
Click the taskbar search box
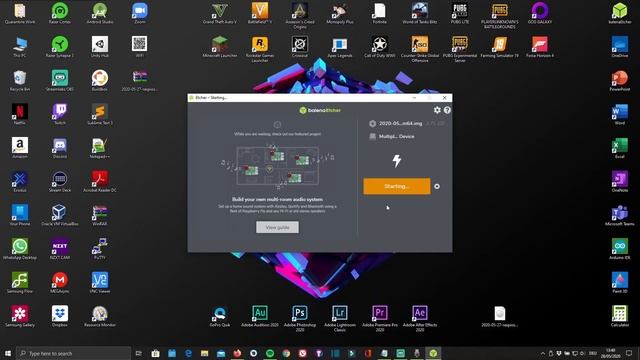pos(73,353)
